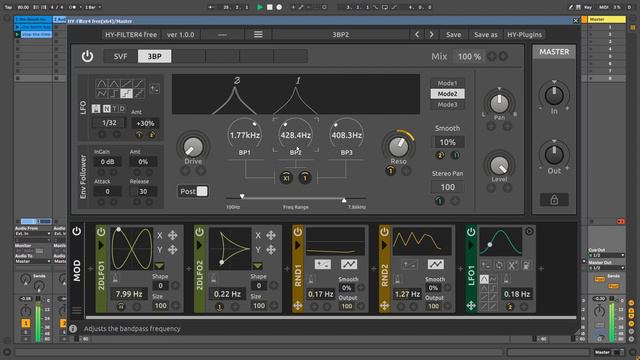
Task: Select the D dotted mode button
Action: pos(122,109)
